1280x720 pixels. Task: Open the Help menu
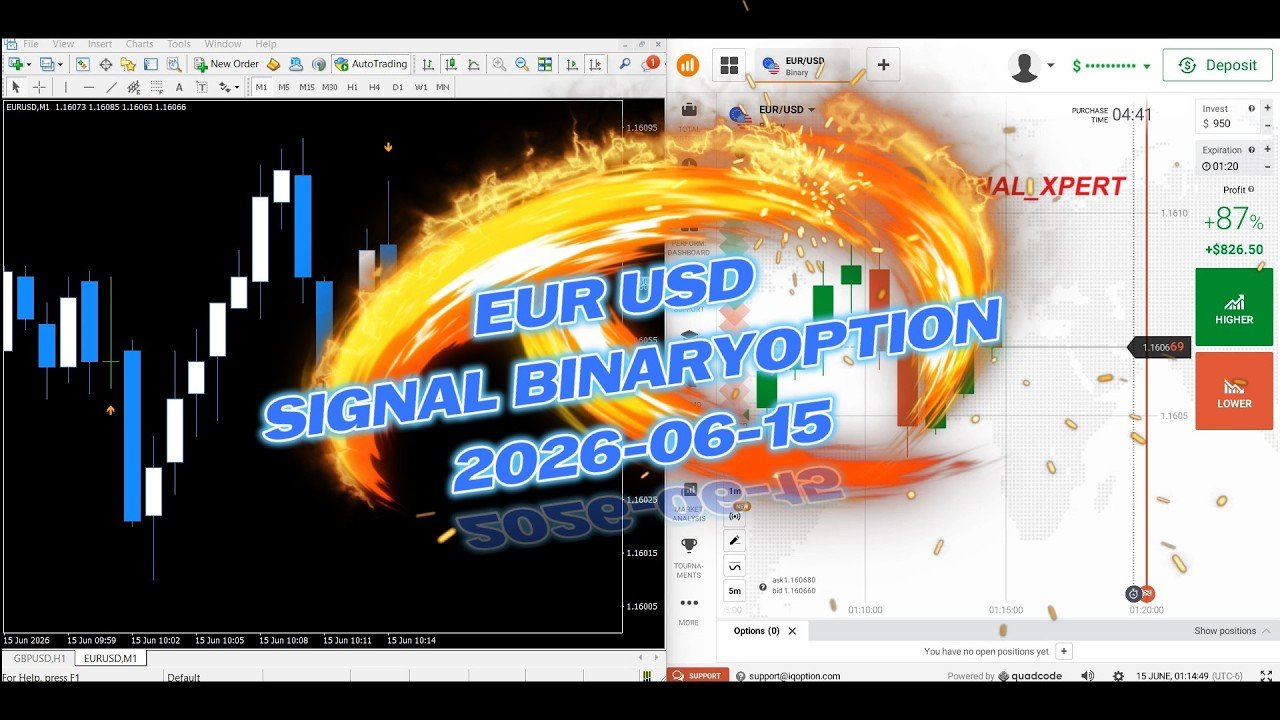point(266,44)
